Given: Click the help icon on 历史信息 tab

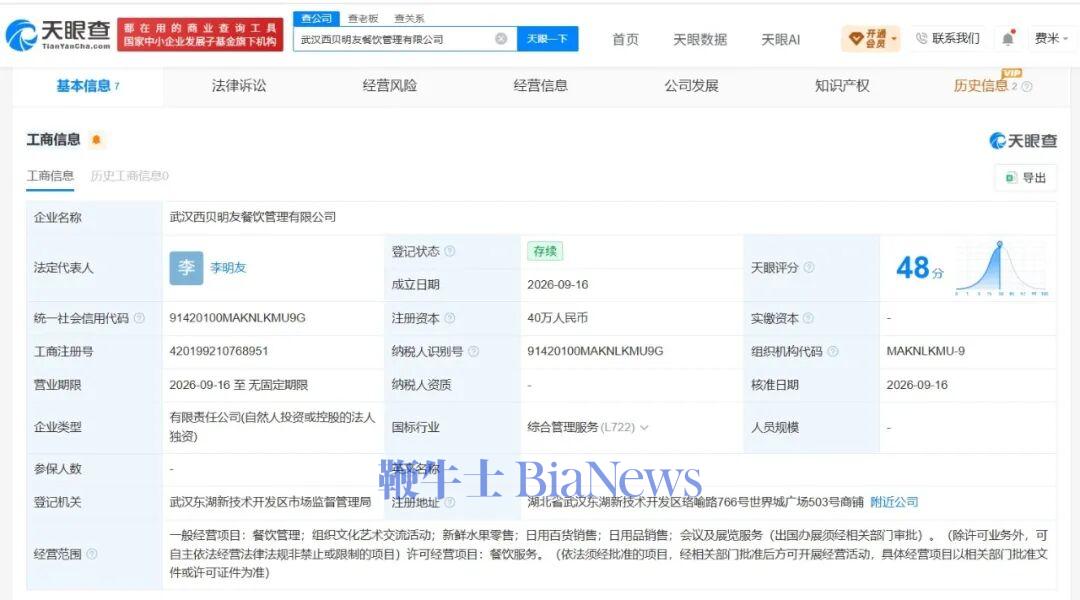Looking at the screenshot, I should point(1027,86).
